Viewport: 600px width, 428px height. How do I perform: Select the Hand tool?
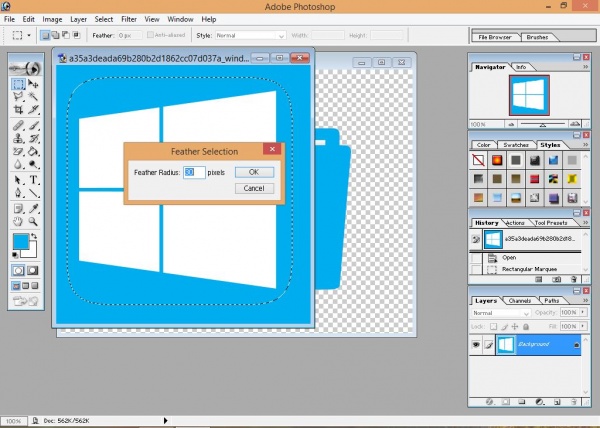[19, 221]
